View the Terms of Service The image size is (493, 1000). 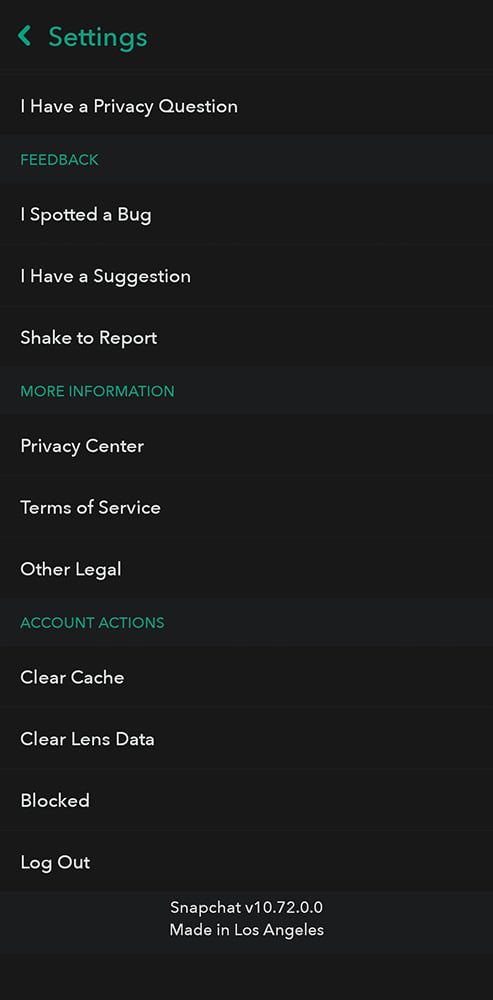[246, 508]
